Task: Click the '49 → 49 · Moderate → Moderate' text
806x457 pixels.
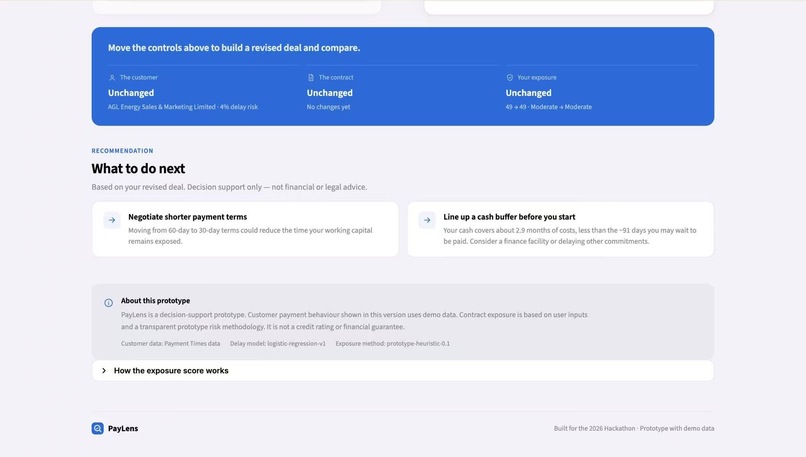Action: pyautogui.click(x=548, y=107)
